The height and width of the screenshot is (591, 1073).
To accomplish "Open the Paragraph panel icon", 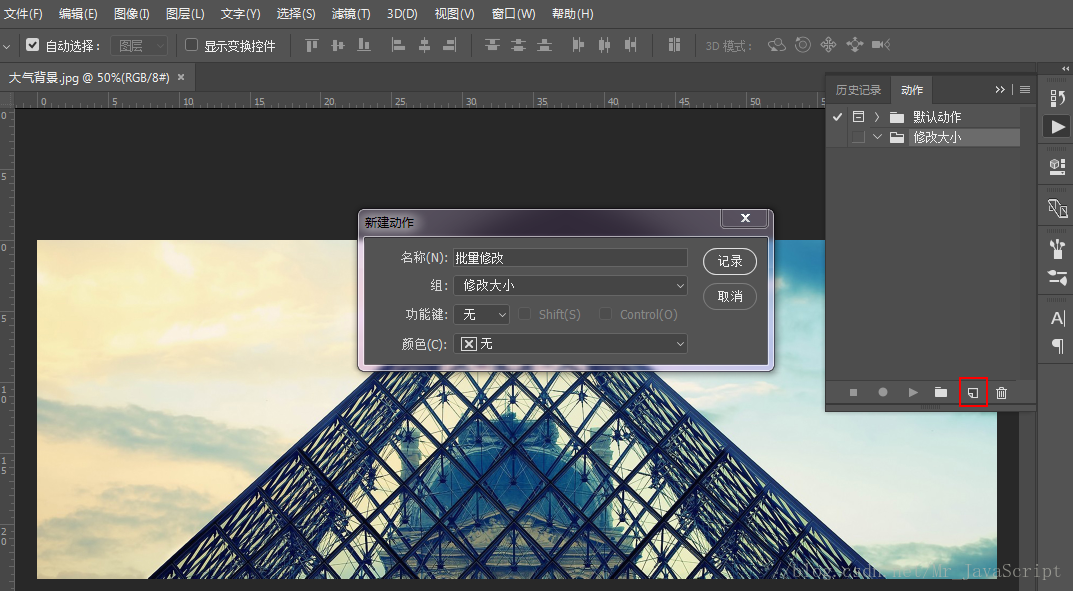I will pos(1057,345).
